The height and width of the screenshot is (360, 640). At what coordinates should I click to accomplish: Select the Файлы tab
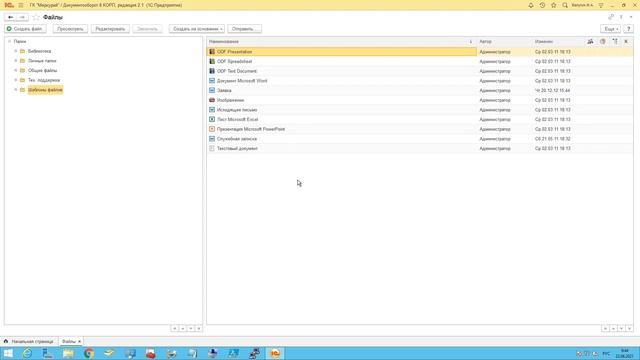pos(69,341)
